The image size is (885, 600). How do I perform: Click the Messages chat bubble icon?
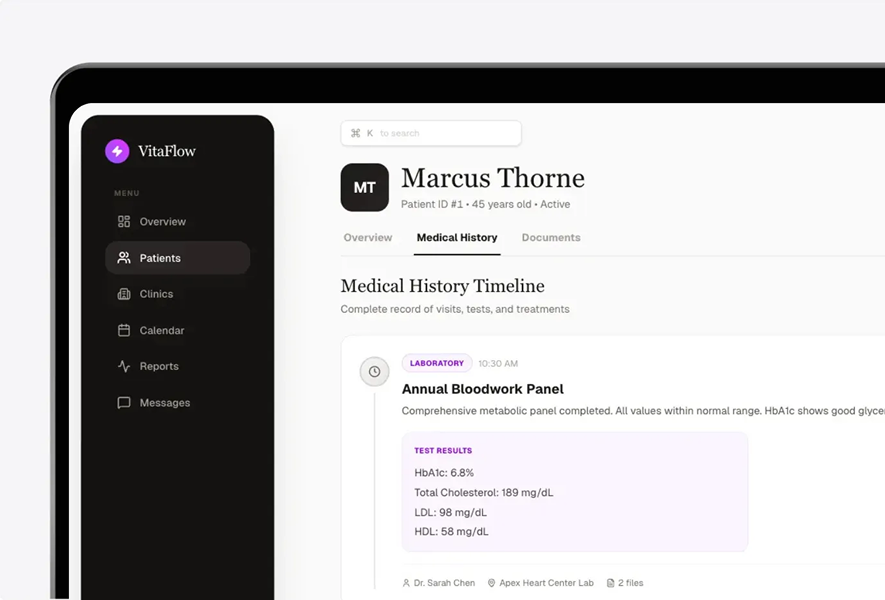click(124, 402)
